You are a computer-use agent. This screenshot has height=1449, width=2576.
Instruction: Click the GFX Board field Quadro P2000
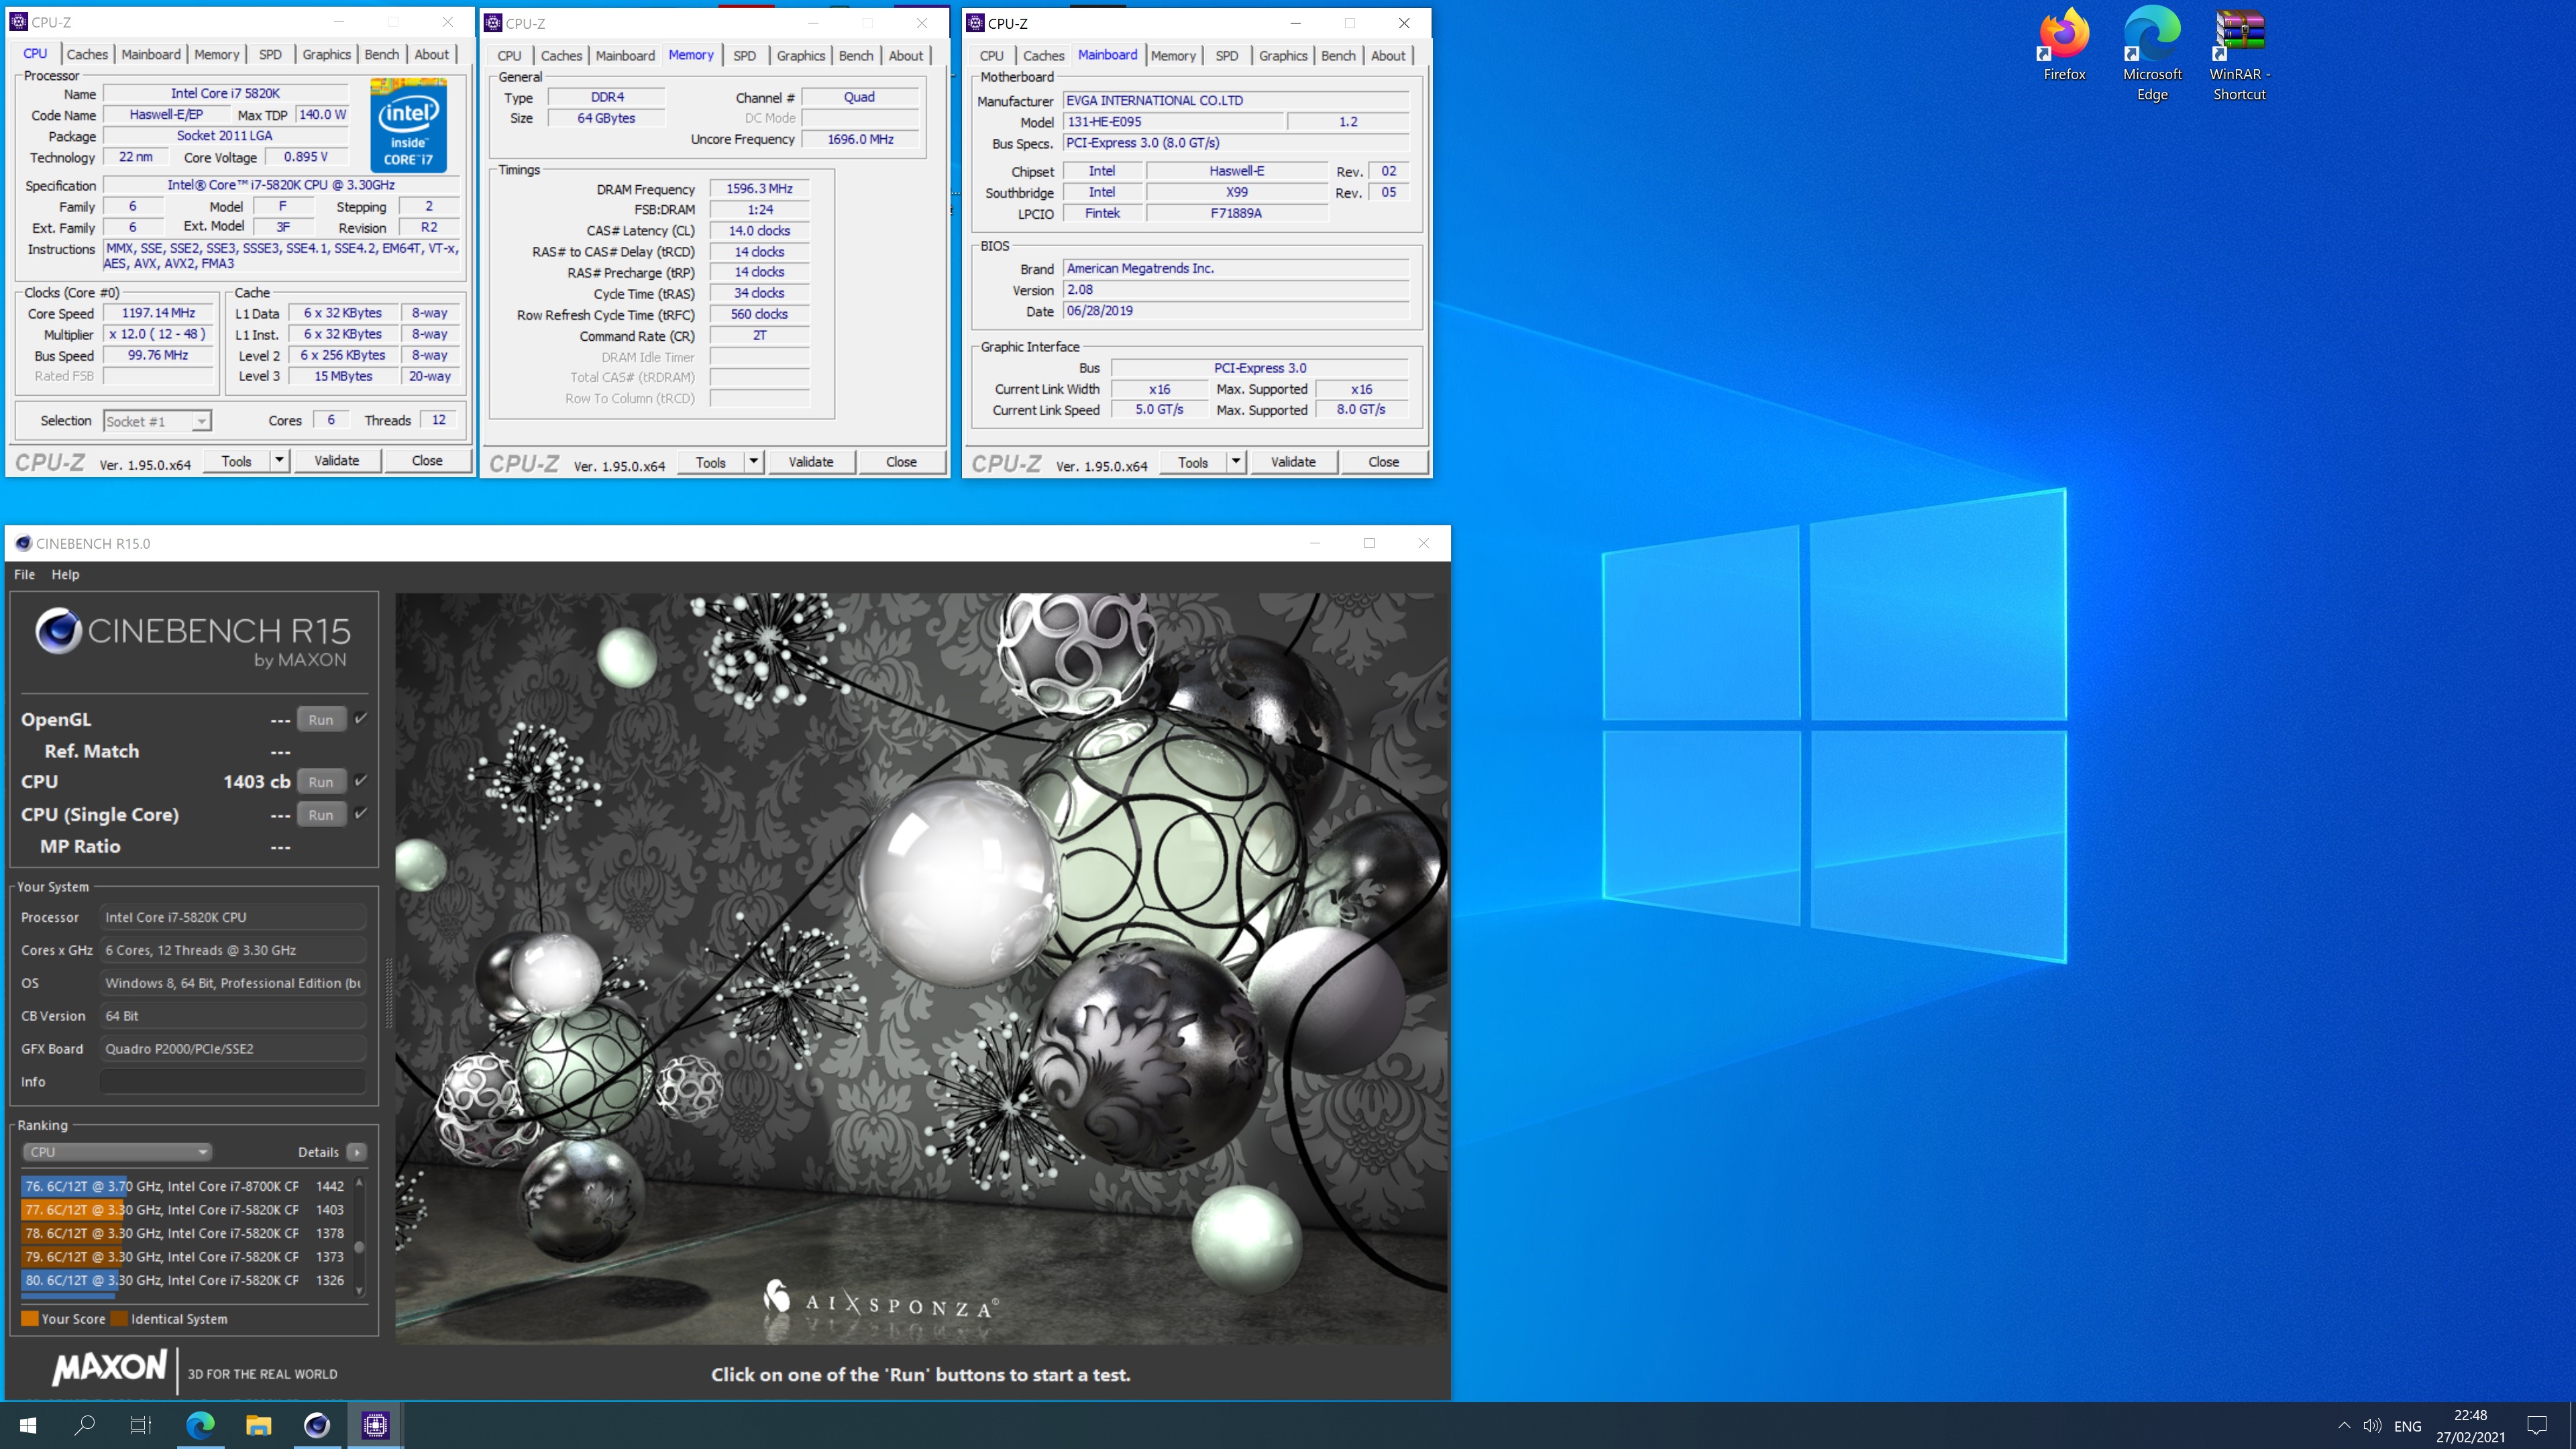point(233,1048)
